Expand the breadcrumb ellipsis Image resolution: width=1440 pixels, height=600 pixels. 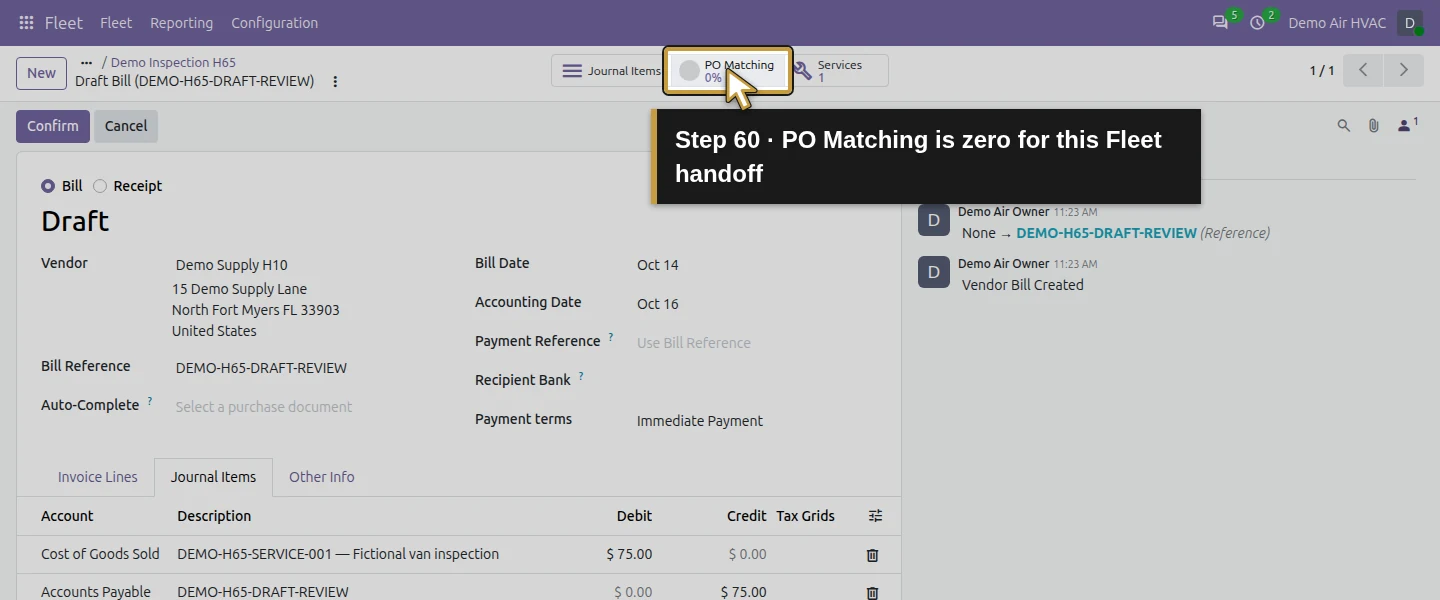[x=87, y=62]
